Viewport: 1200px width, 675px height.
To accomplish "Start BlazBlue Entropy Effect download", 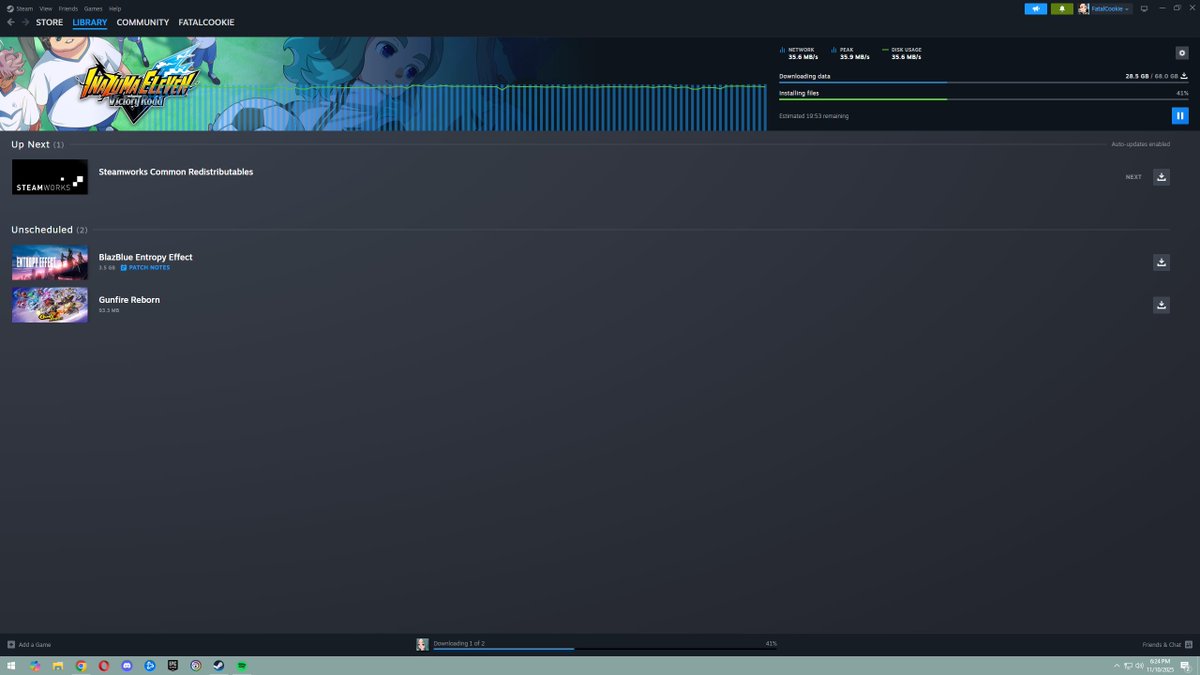I will click(1161, 262).
